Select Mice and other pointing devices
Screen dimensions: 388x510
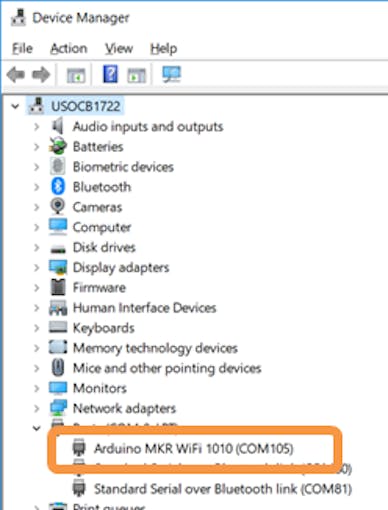[x=167, y=368]
